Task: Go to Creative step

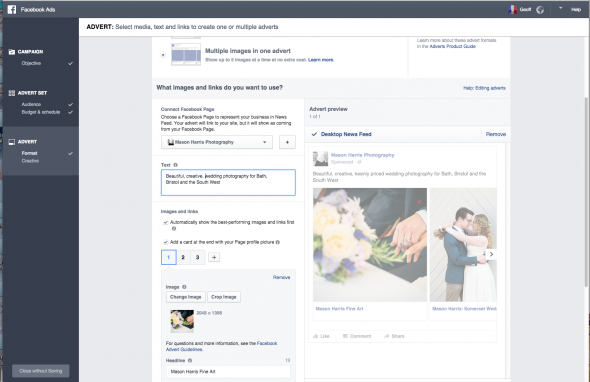Action: click(x=30, y=161)
